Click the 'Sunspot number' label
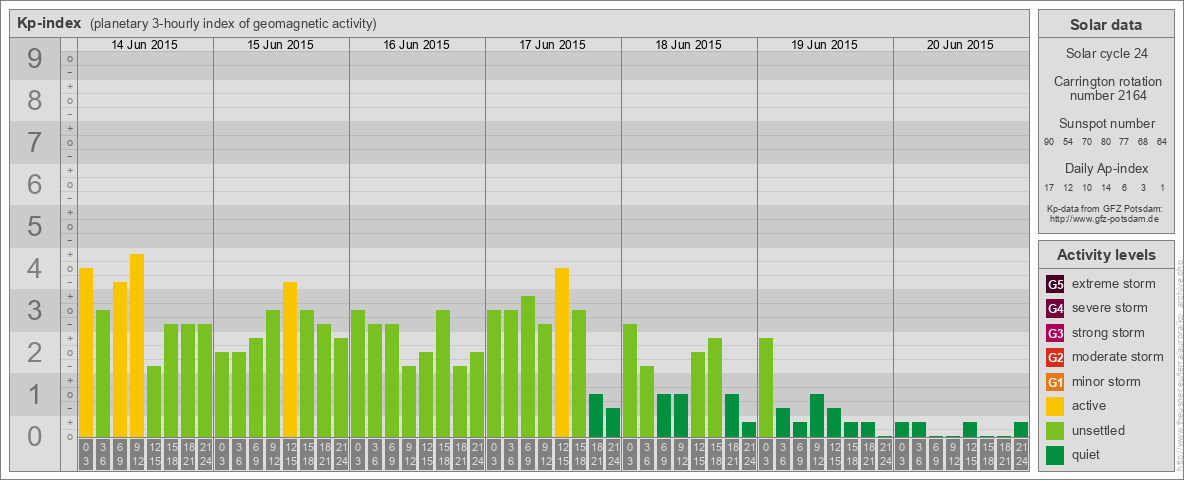 1105,124
